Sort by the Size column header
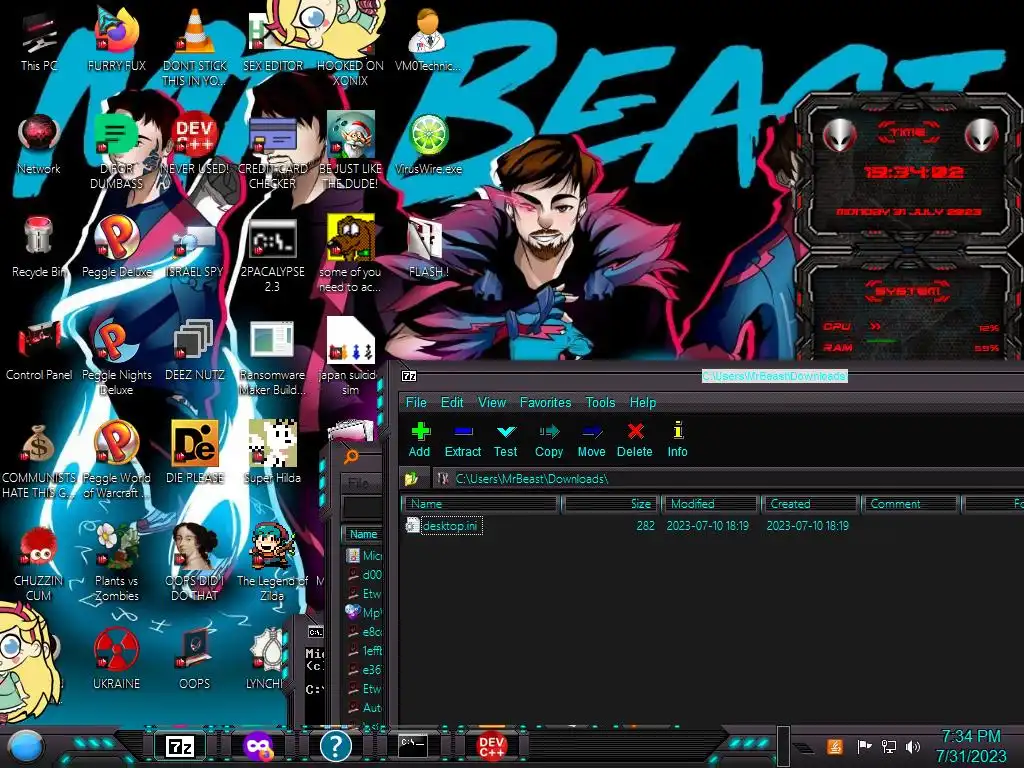 click(610, 504)
